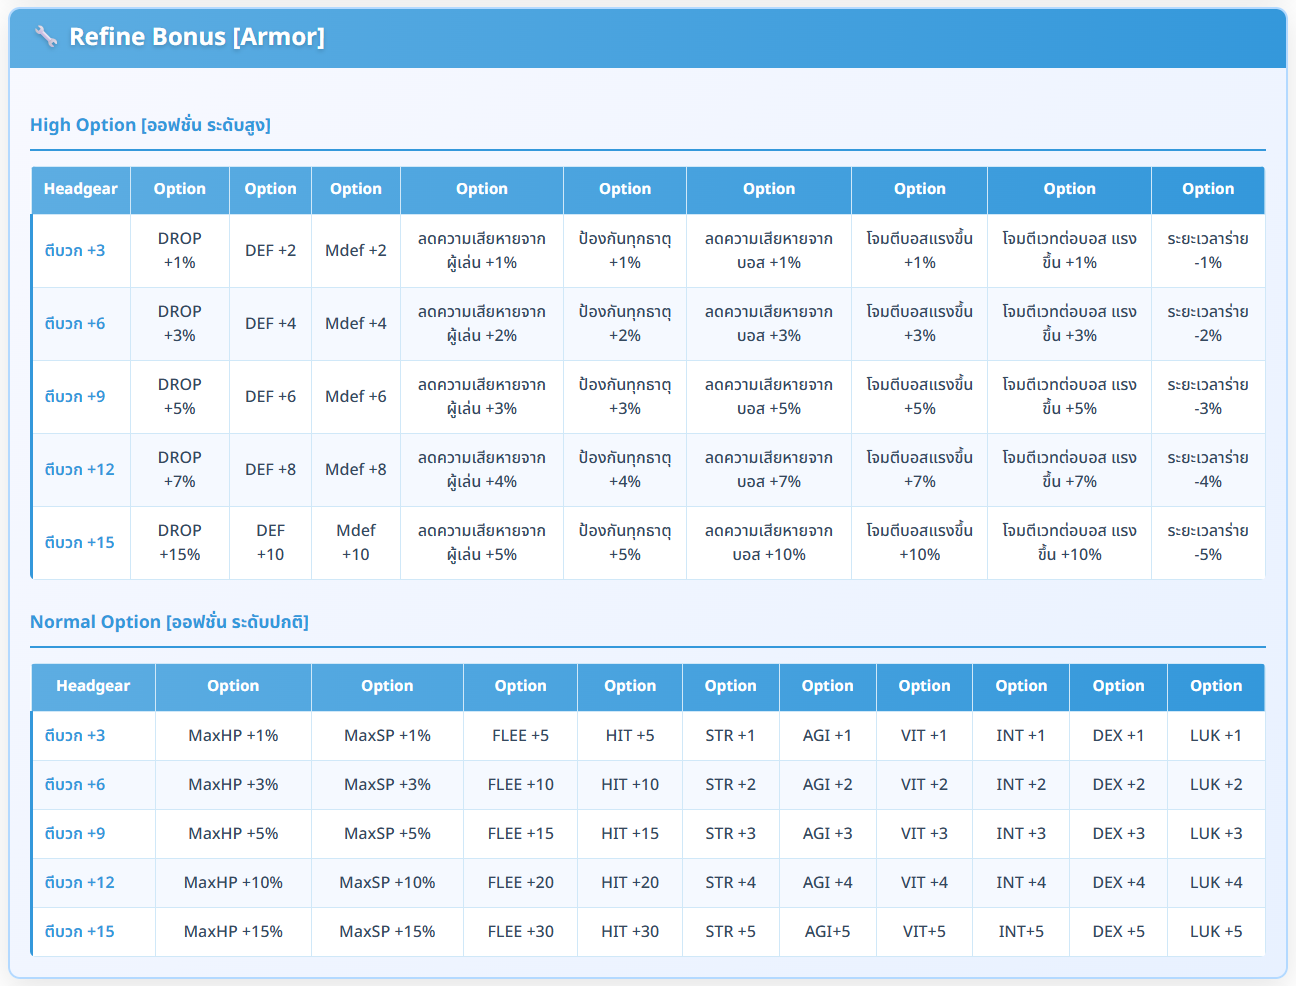The width and height of the screenshot is (1296, 986).
Task: Select the Normal Option section heading
Action: pos(169,622)
